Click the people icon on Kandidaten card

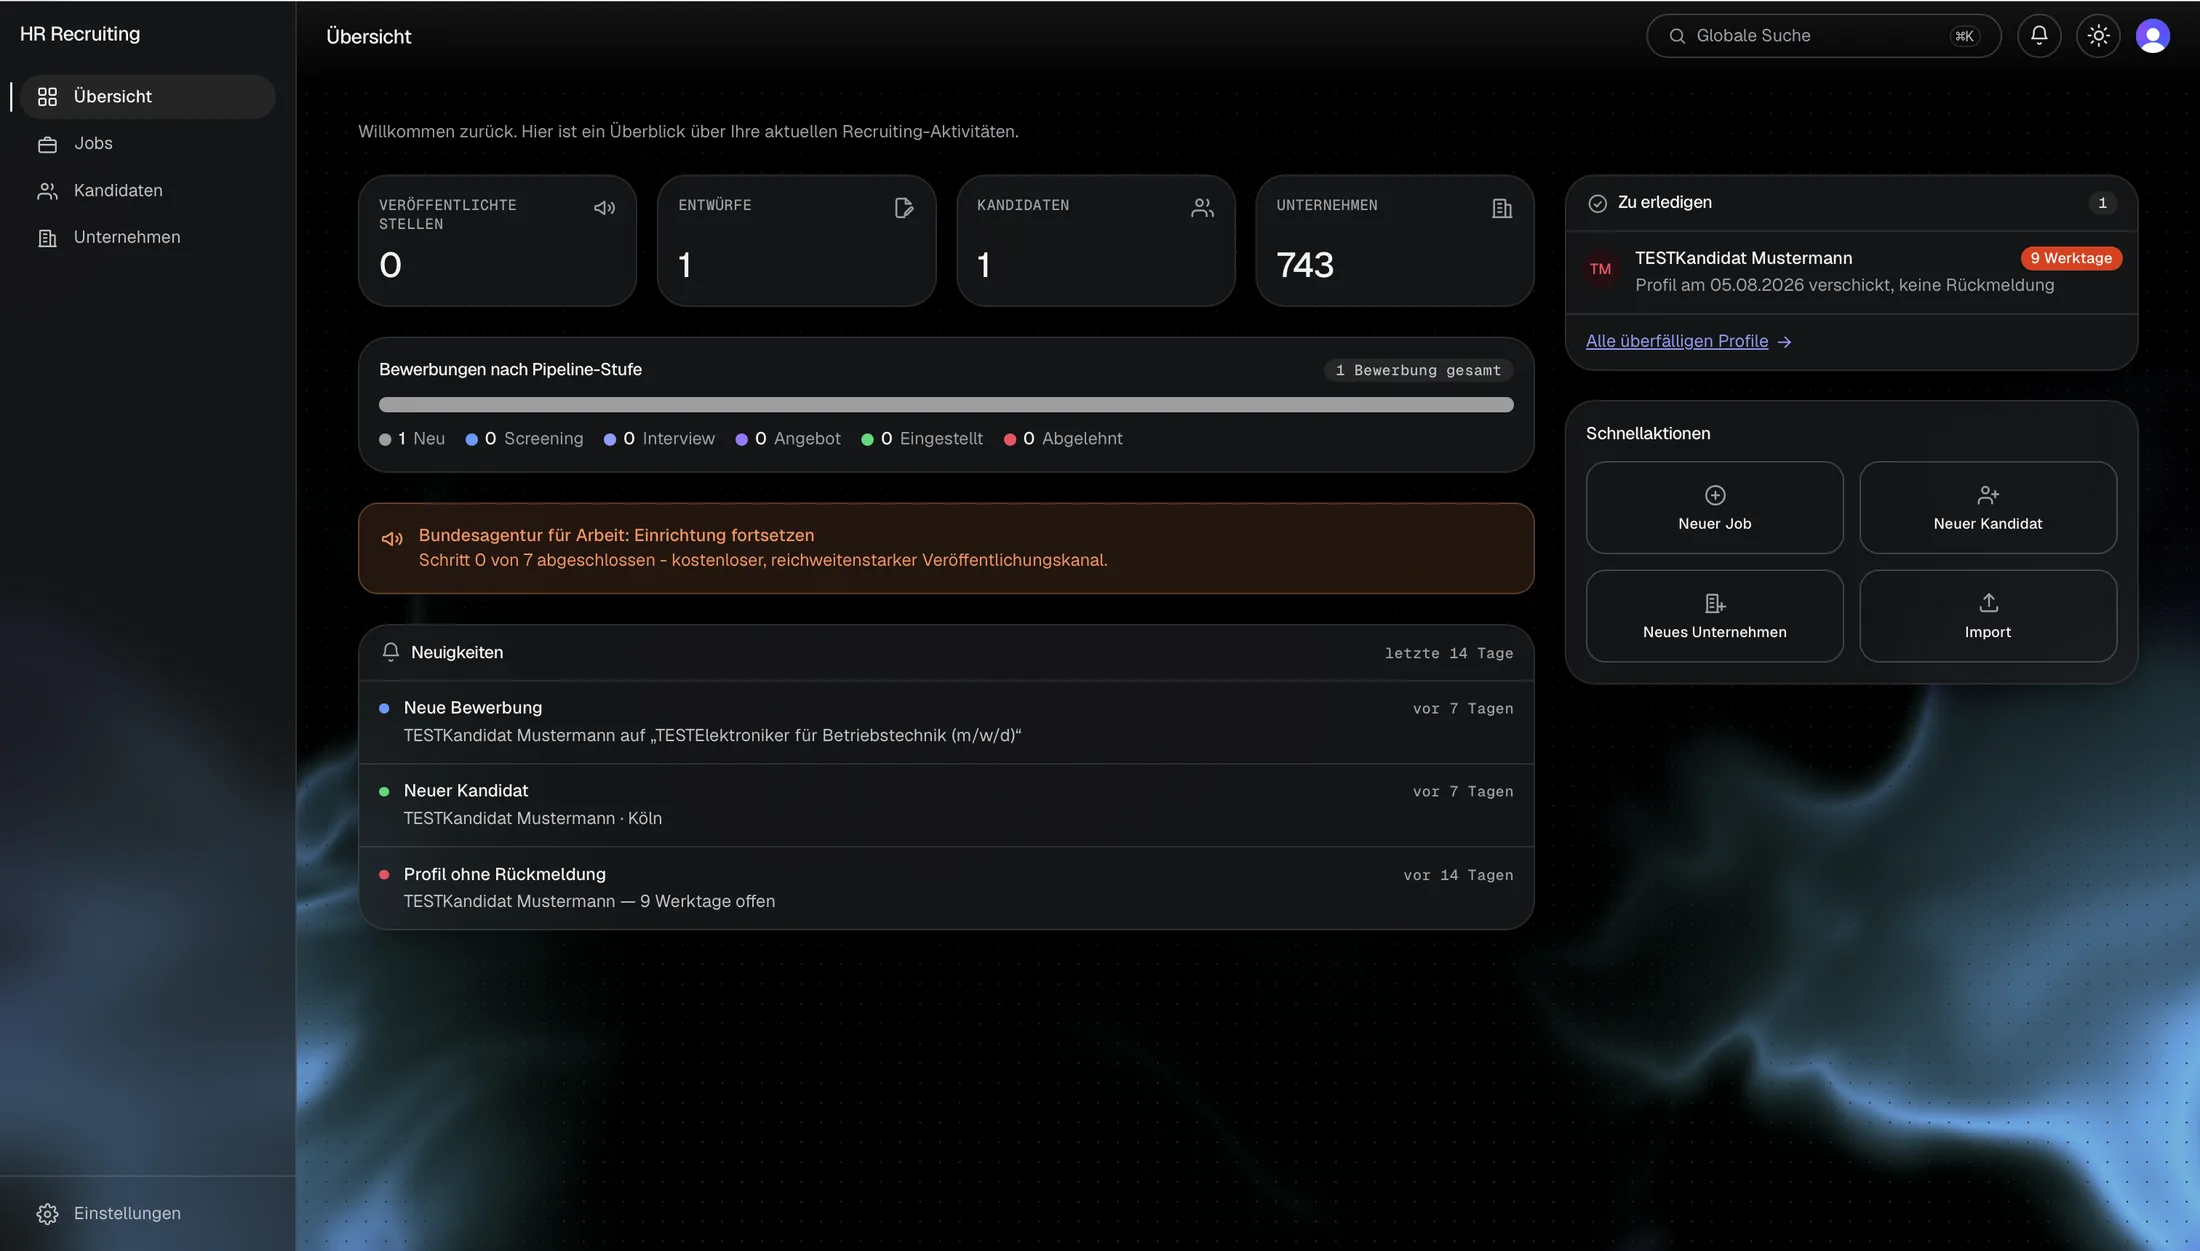point(1202,208)
